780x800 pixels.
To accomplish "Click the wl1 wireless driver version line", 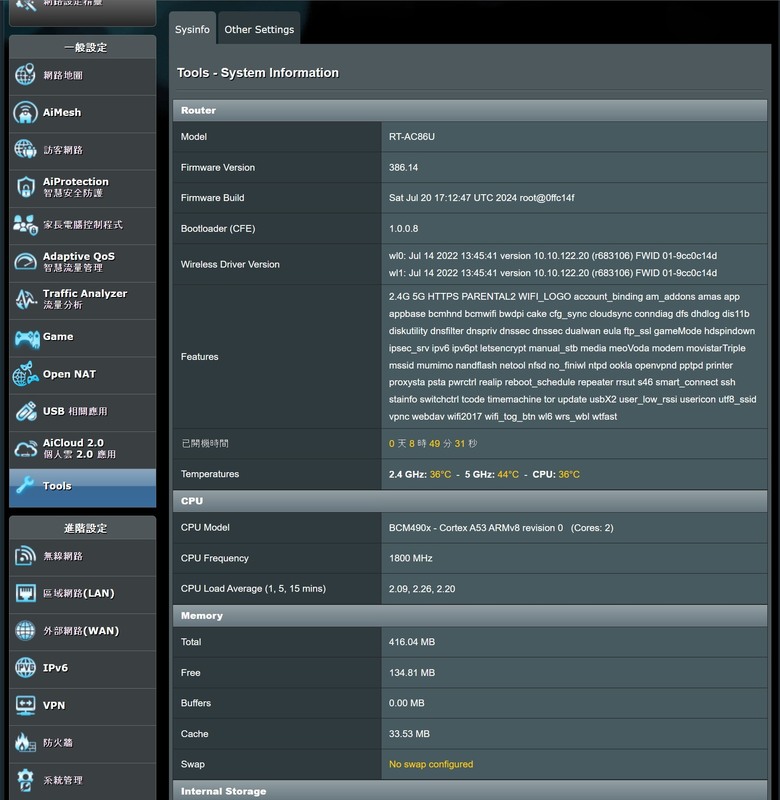I will (552, 273).
